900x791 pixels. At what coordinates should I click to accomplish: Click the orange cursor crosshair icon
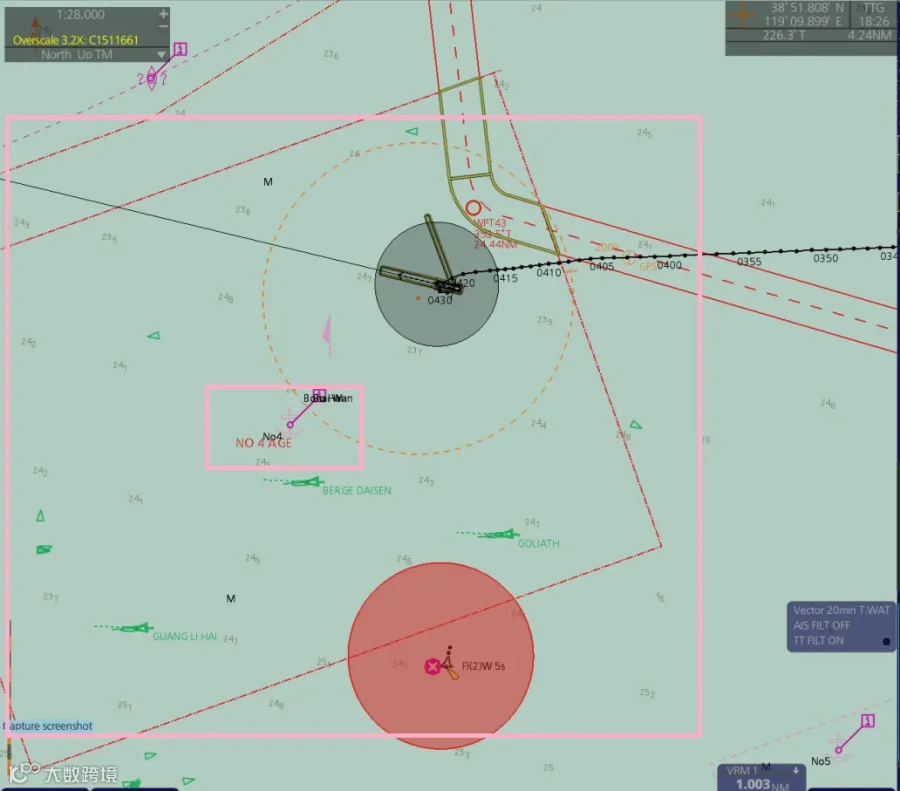[742, 15]
